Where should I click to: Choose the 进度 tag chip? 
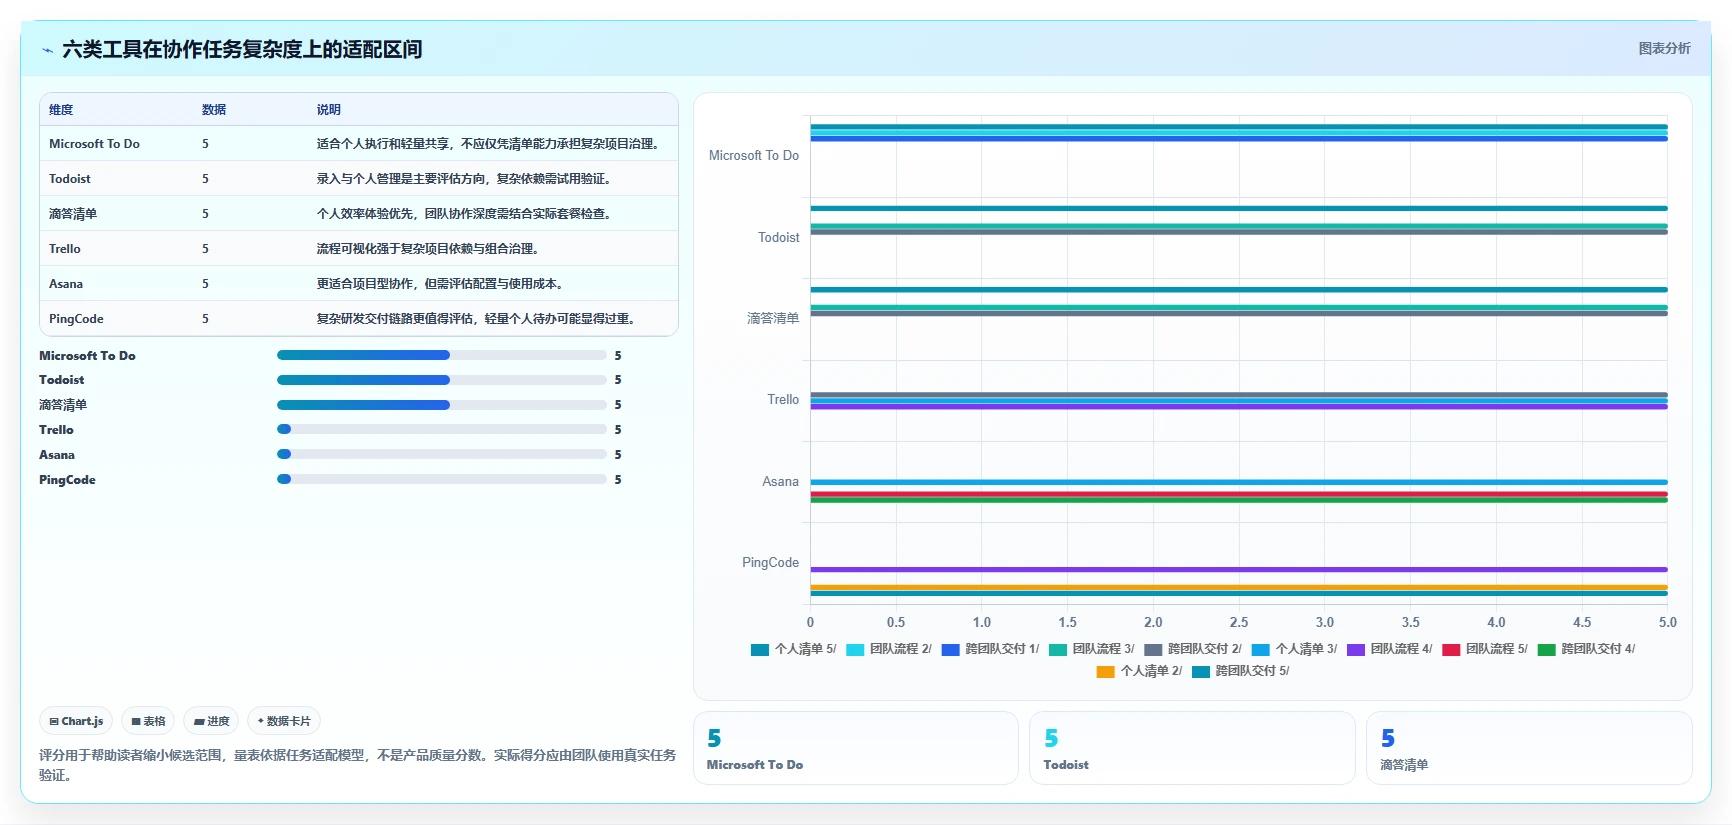pyautogui.click(x=211, y=721)
